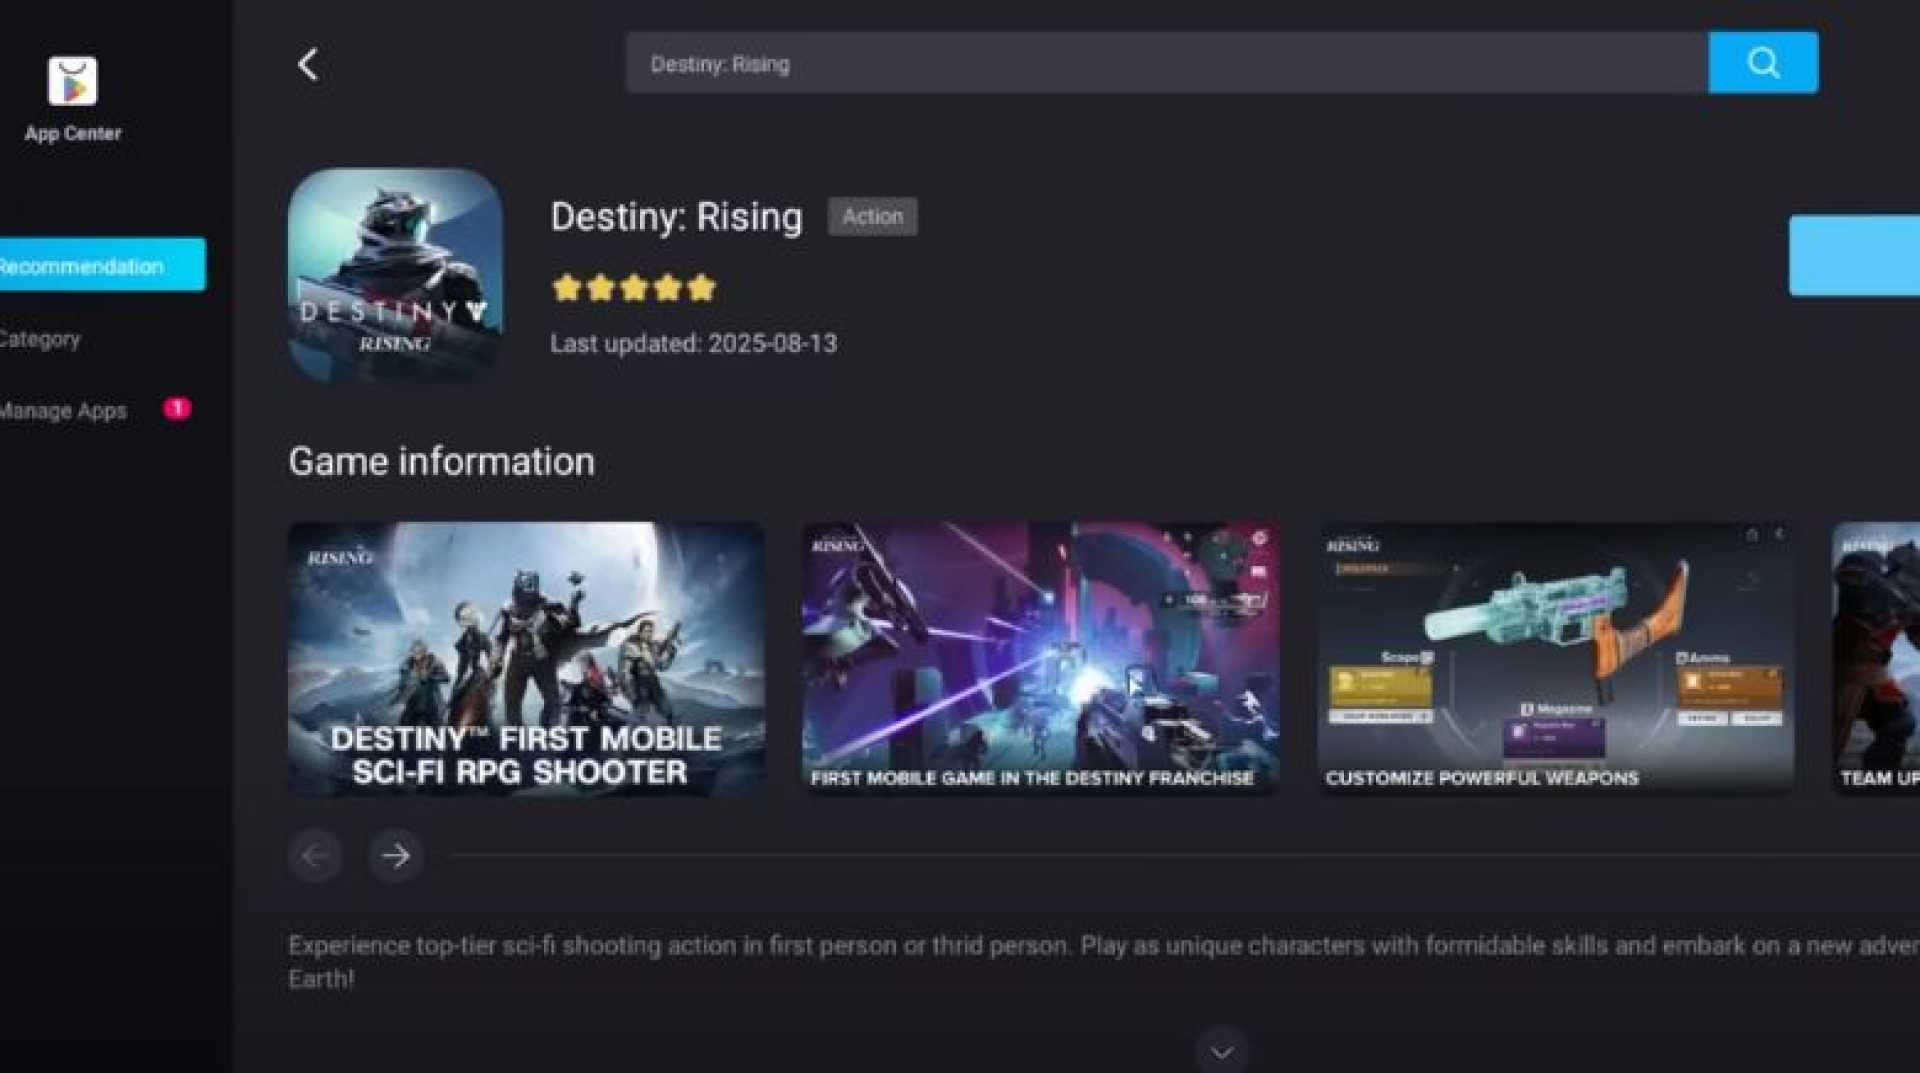1920x1073 pixels.
Task: Expand description with bottom chevron
Action: pos(1222,1052)
